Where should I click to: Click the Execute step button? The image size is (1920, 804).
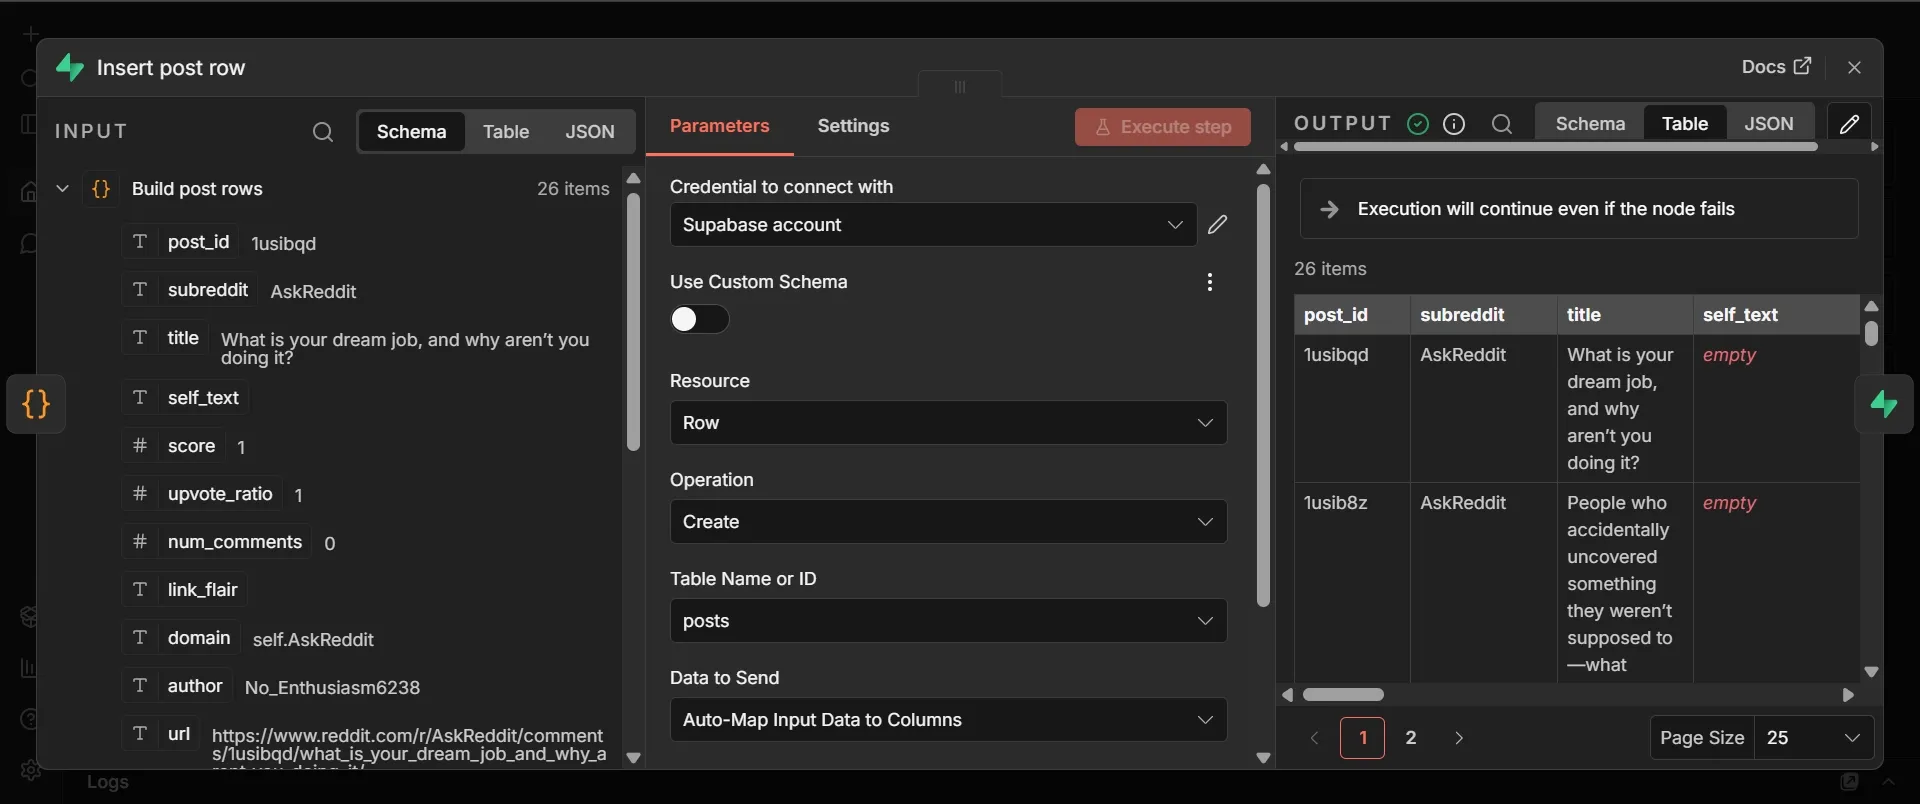(x=1163, y=127)
